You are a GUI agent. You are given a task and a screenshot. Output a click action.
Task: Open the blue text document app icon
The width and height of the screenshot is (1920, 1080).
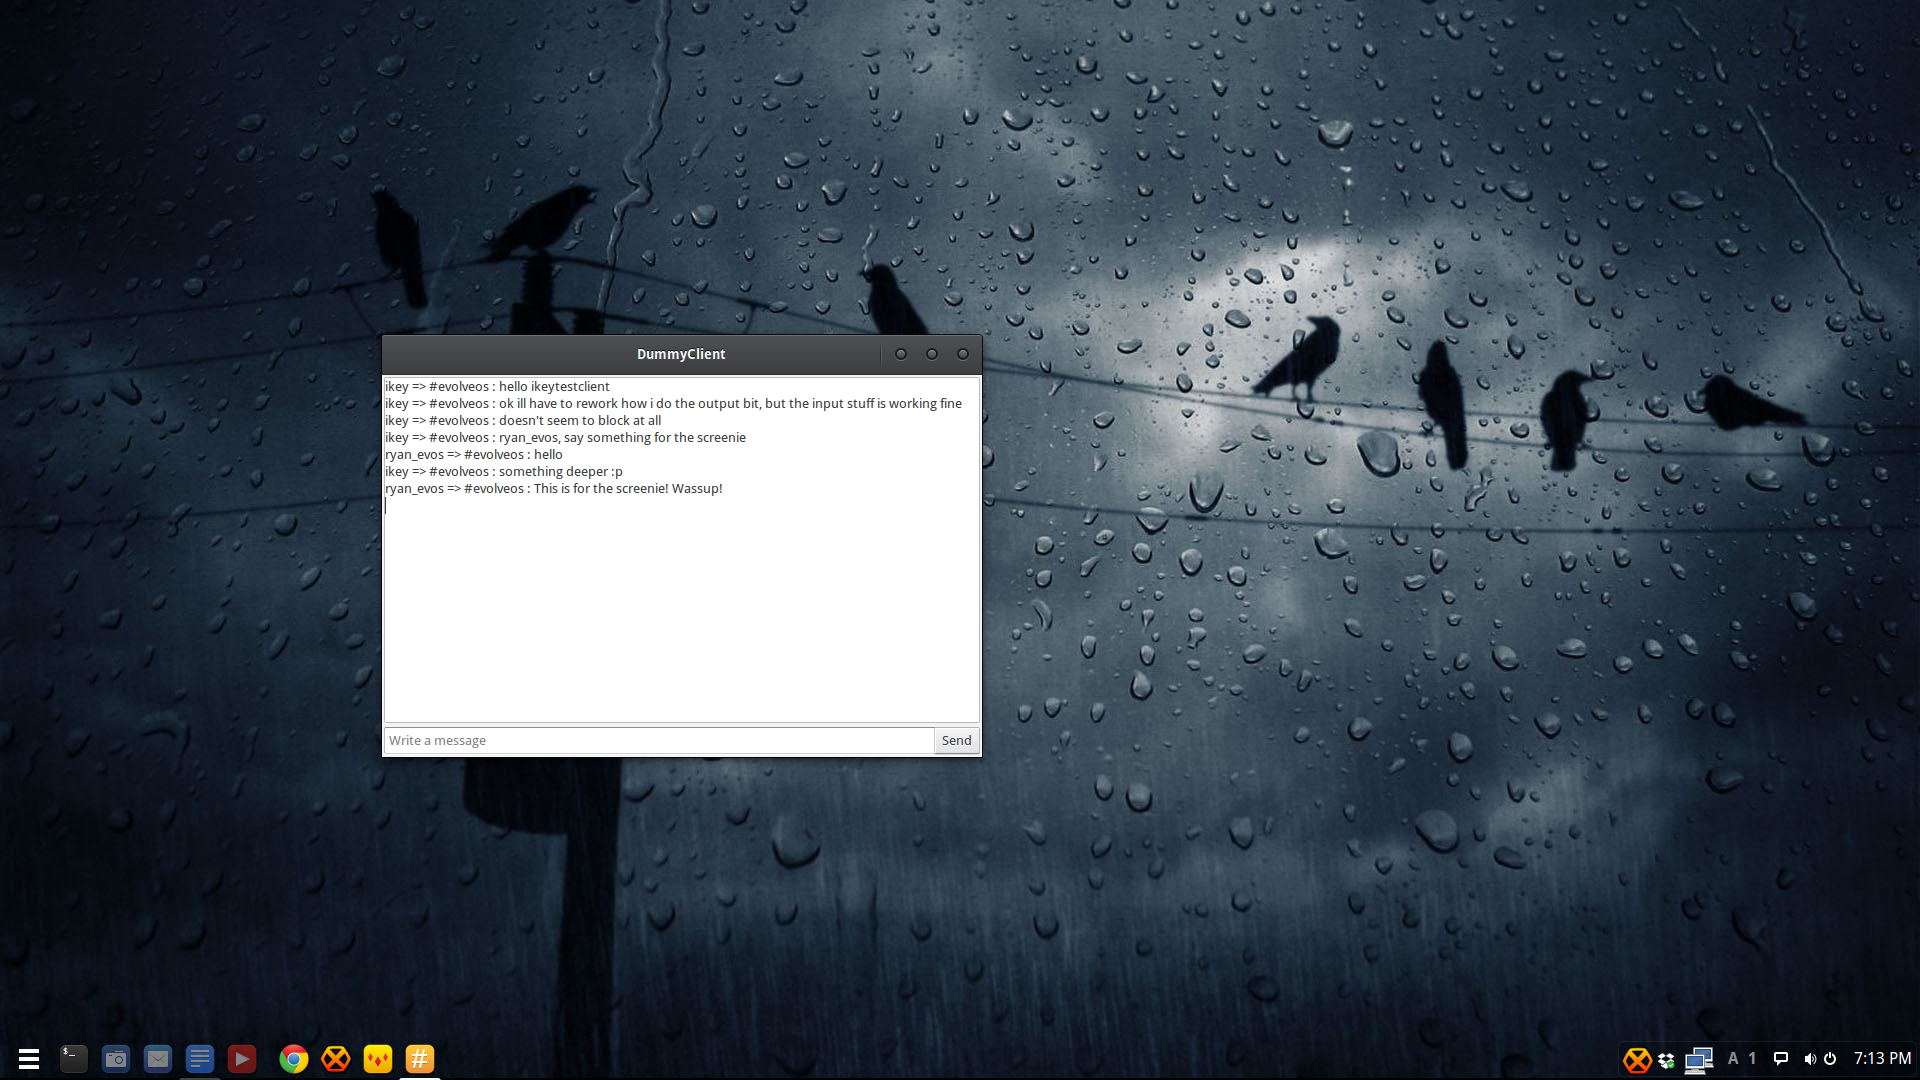click(200, 1058)
